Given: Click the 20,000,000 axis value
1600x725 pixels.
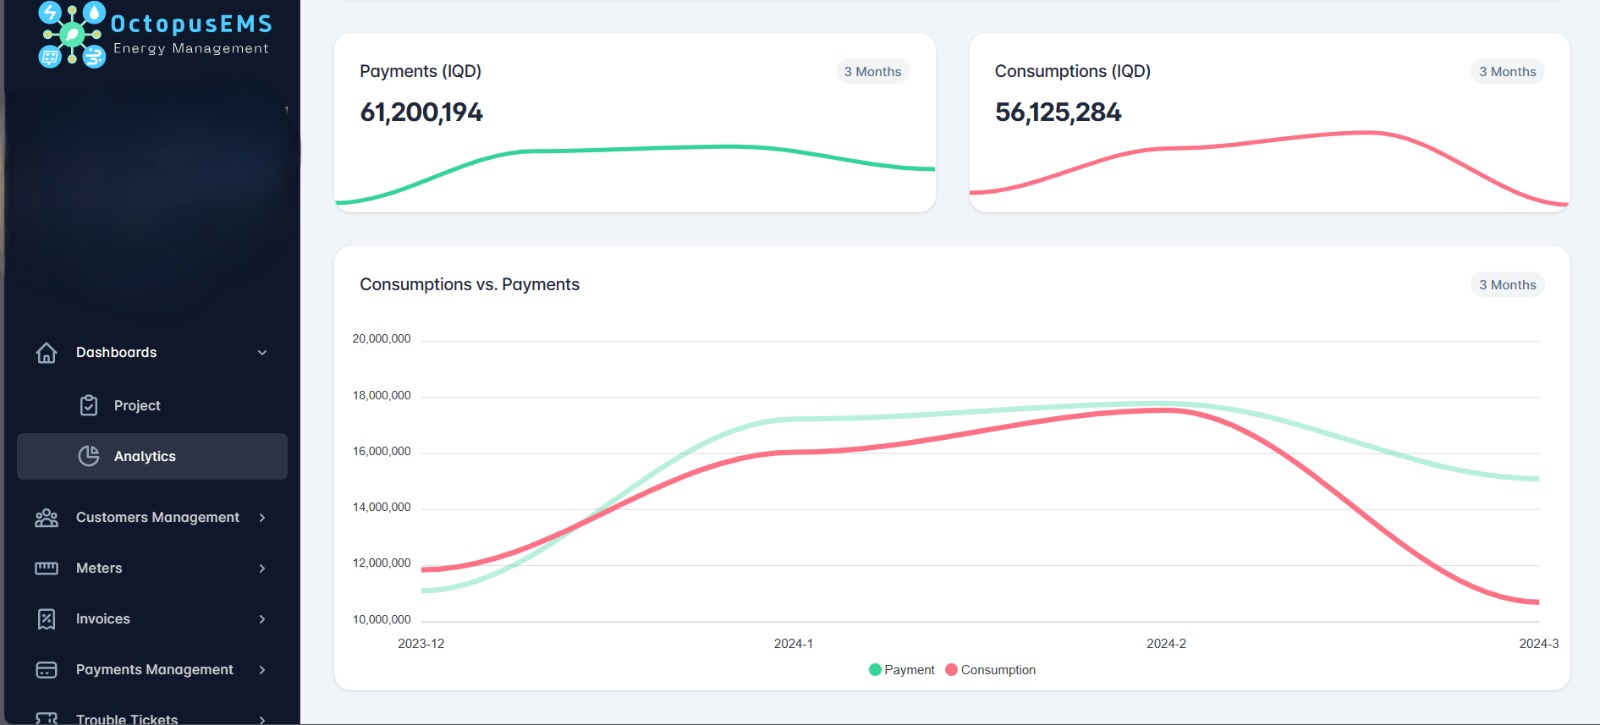Looking at the screenshot, I should tap(381, 339).
